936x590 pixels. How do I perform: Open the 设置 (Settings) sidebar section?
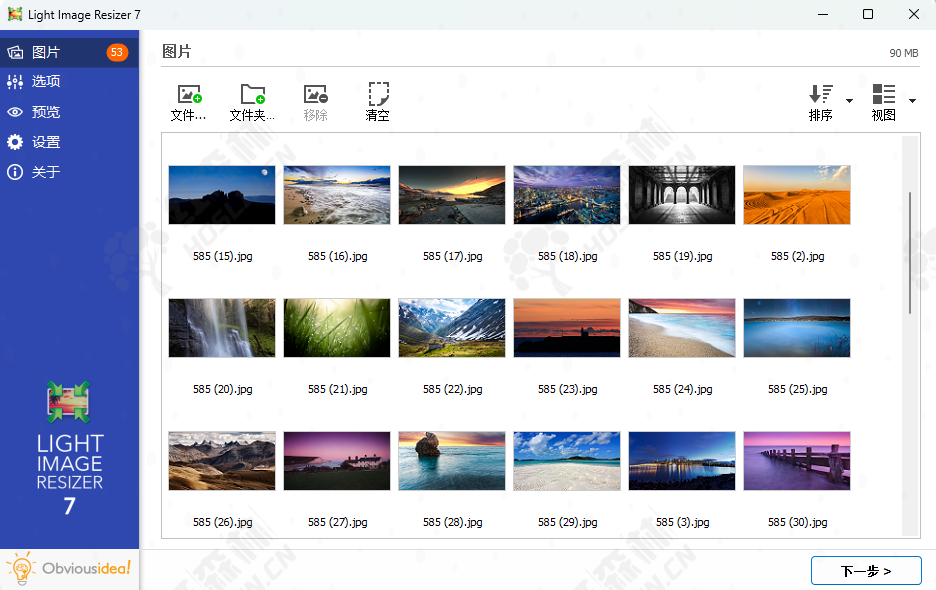[69, 142]
